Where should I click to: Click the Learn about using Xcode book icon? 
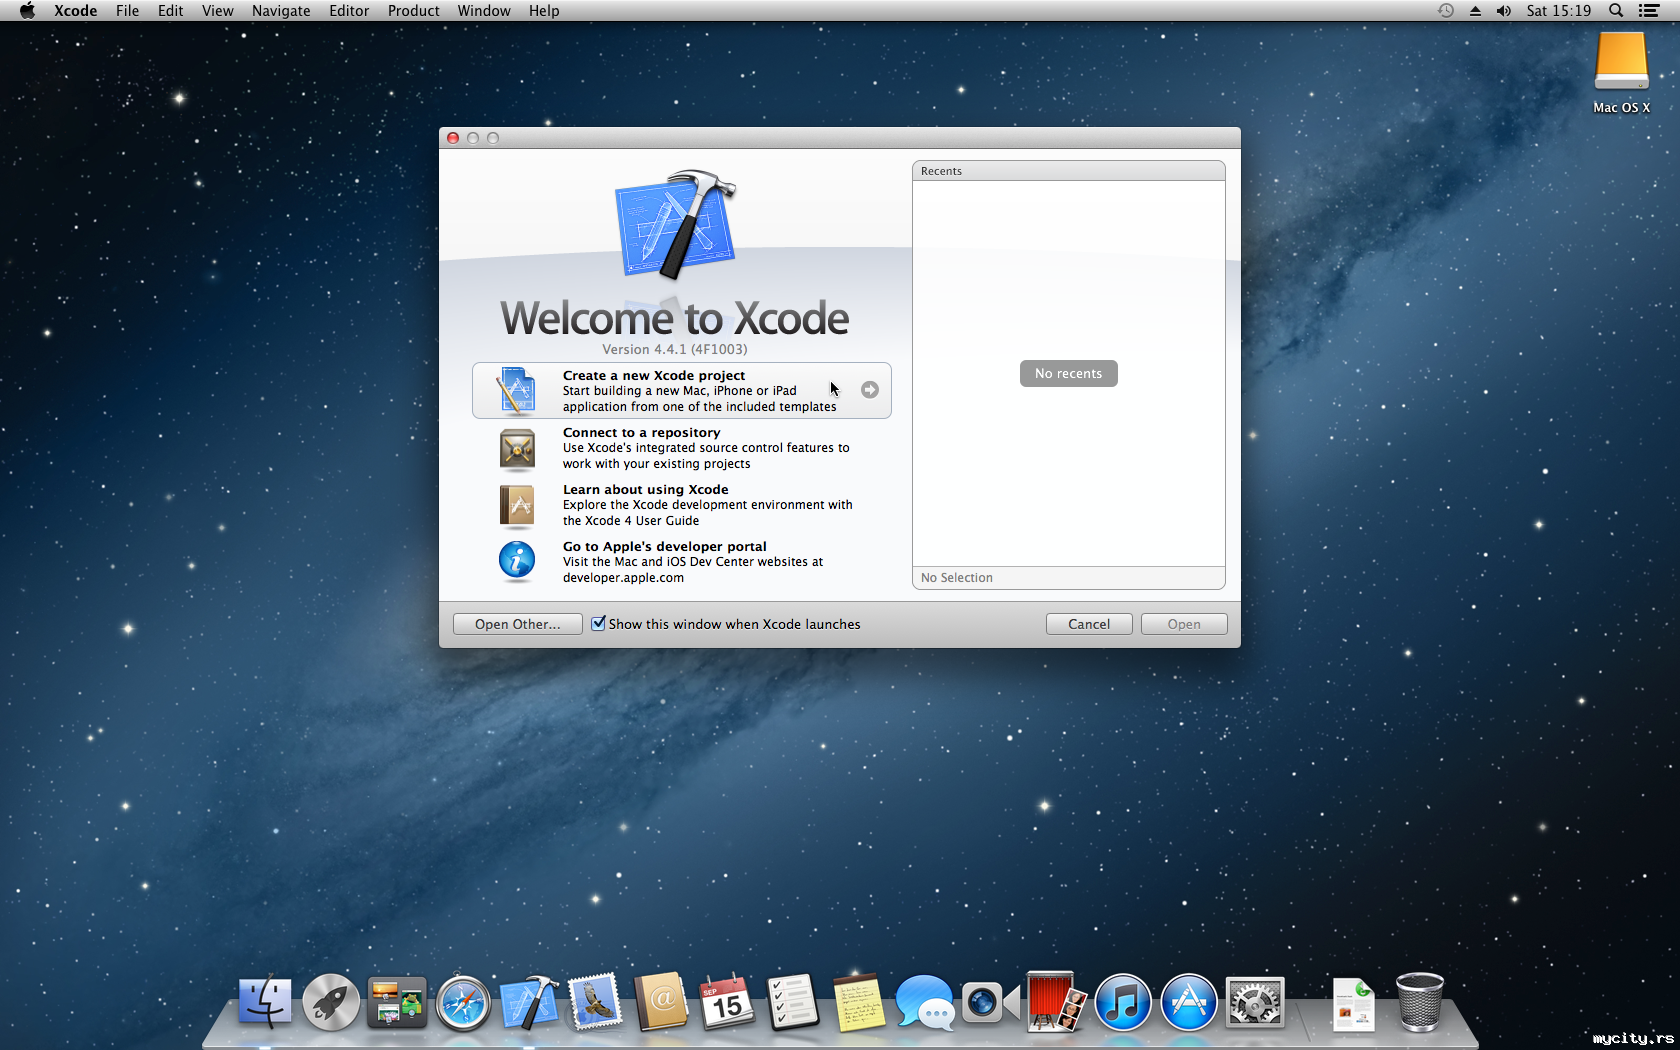[x=517, y=505]
